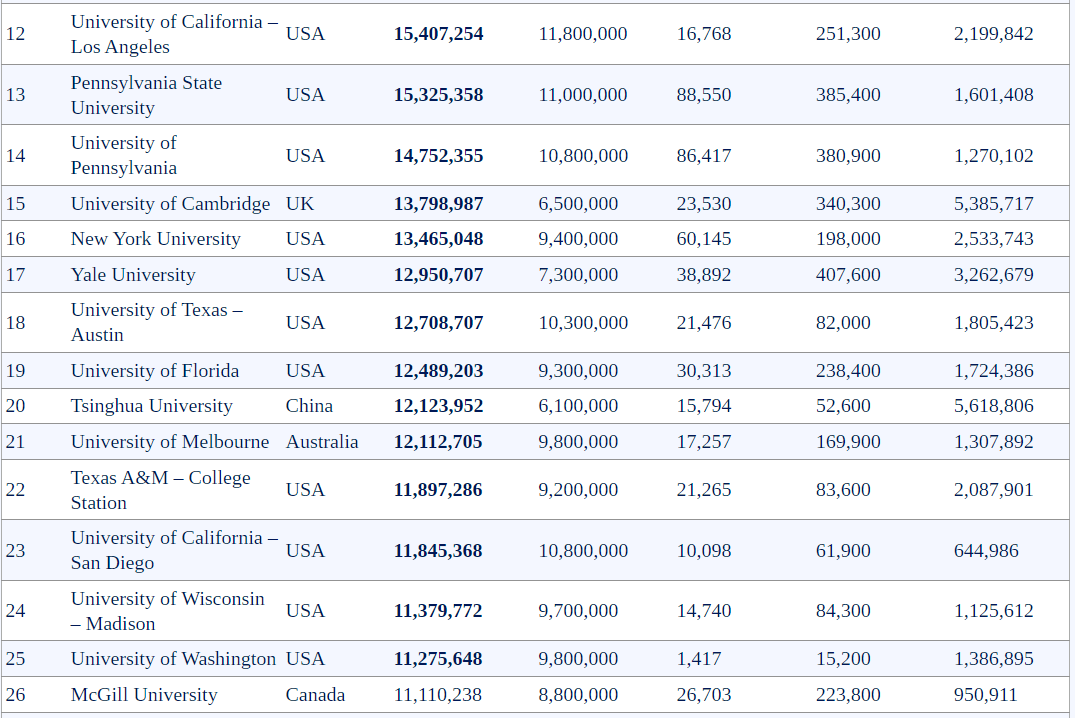Click University of Cambridge name
Screen dimensions: 1075x718
click(x=170, y=204)
